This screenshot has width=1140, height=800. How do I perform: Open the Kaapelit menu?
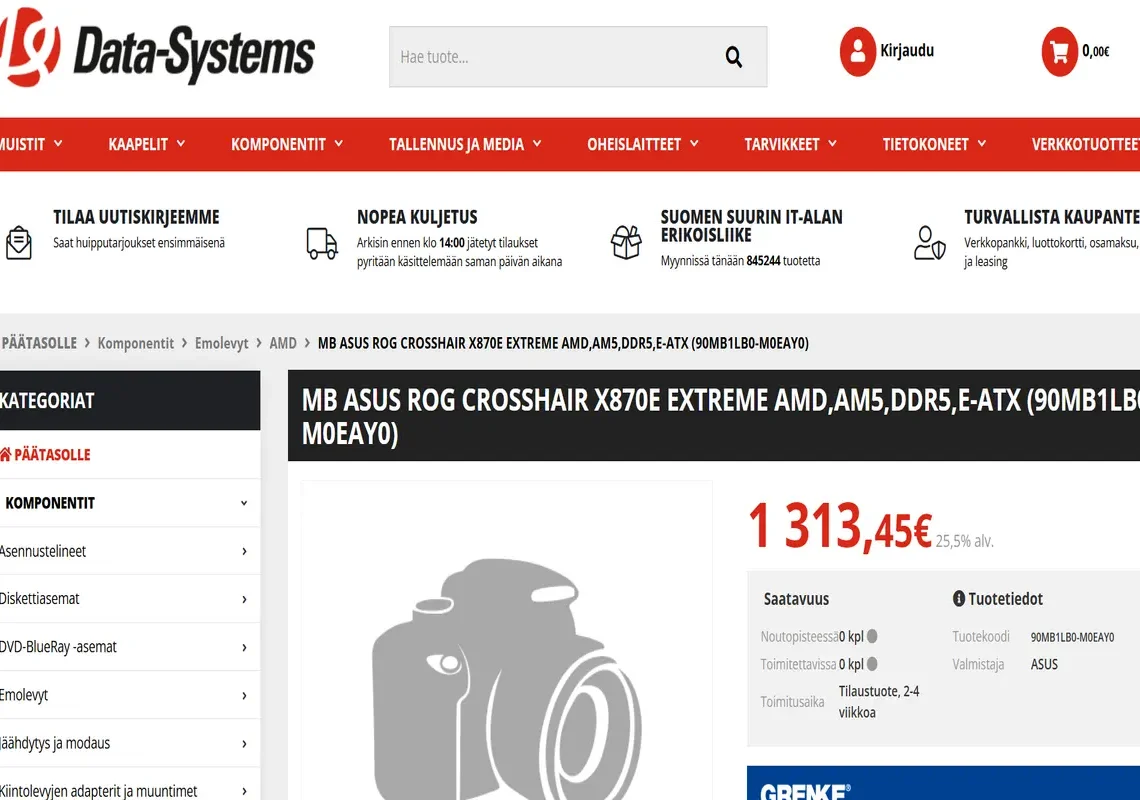[x=147, y=144]
